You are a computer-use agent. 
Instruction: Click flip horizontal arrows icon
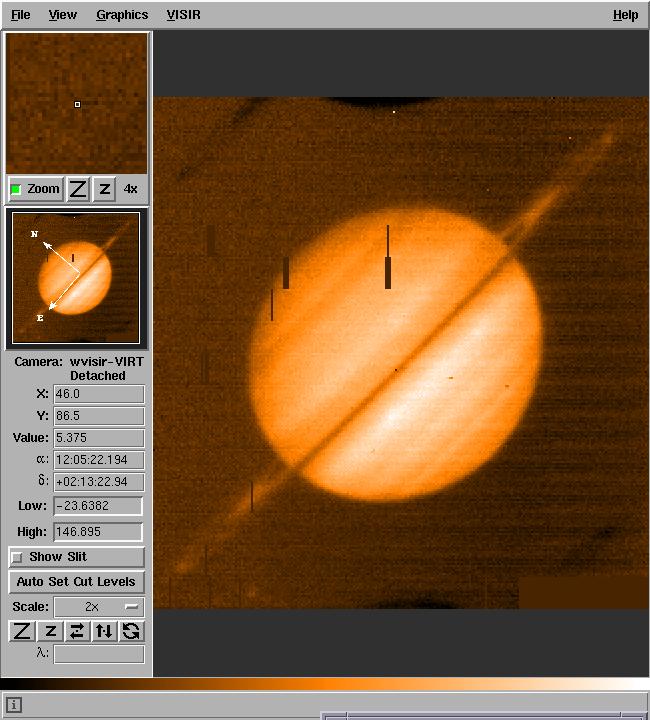pyautogui.click(x=77, y=631)
